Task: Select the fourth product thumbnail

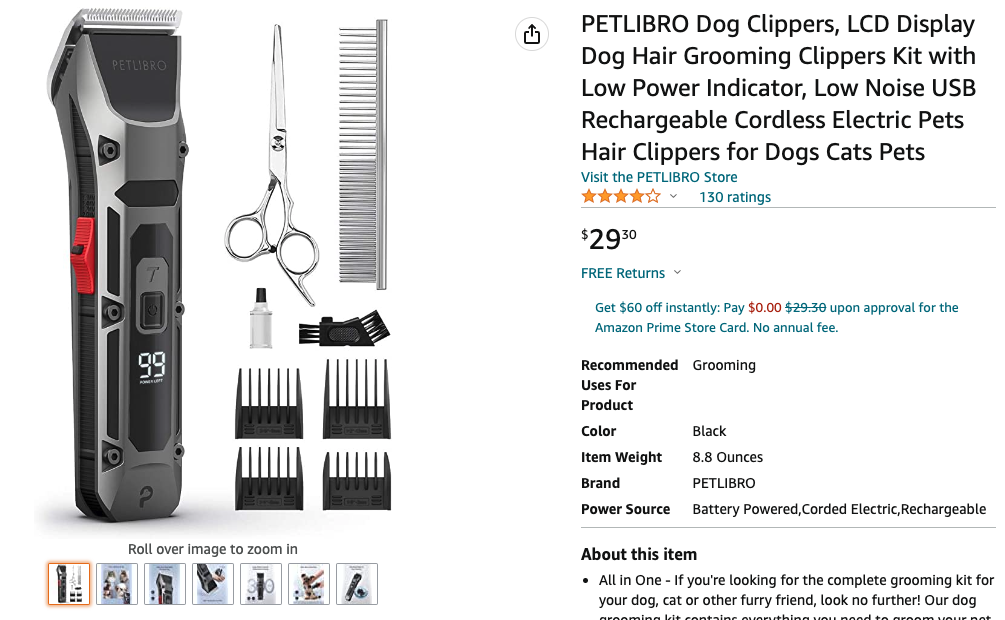Action: tap(212, 583)
